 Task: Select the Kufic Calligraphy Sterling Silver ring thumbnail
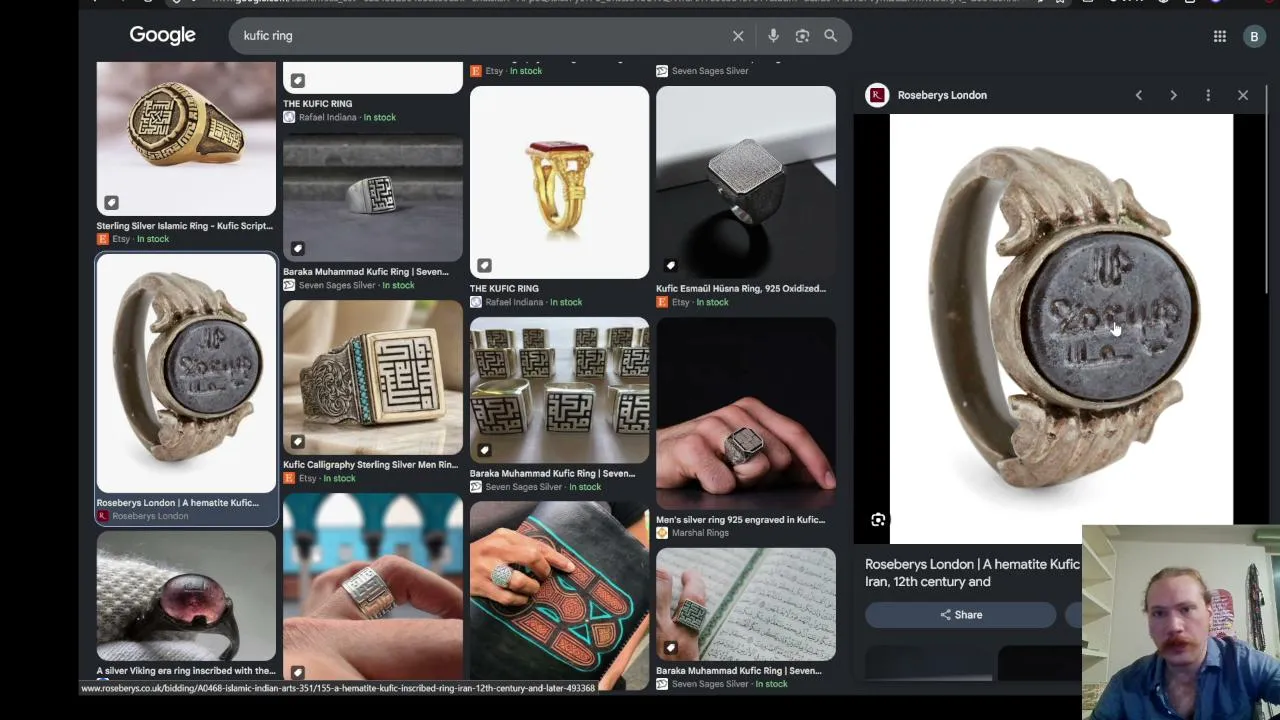(373, 378)
